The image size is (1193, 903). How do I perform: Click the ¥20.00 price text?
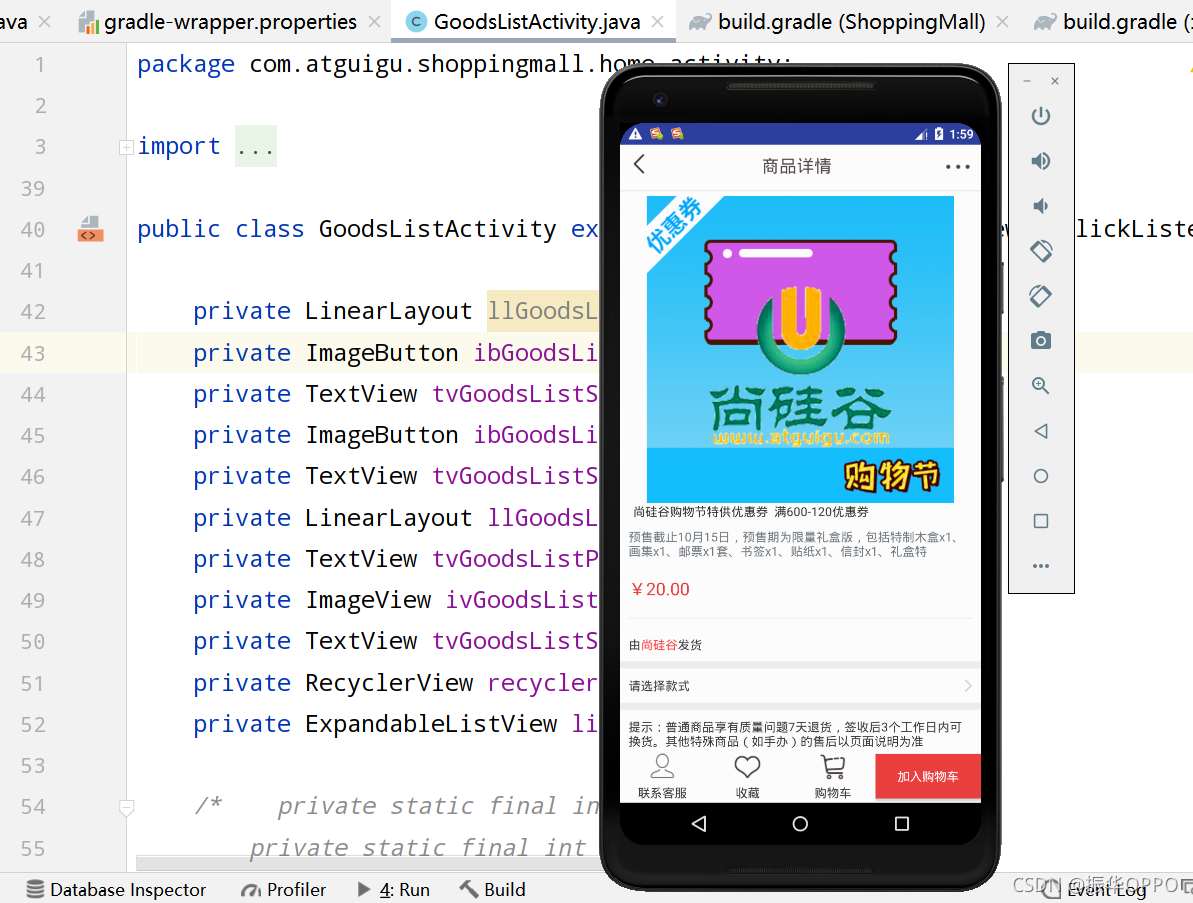(x=660, y=590)
